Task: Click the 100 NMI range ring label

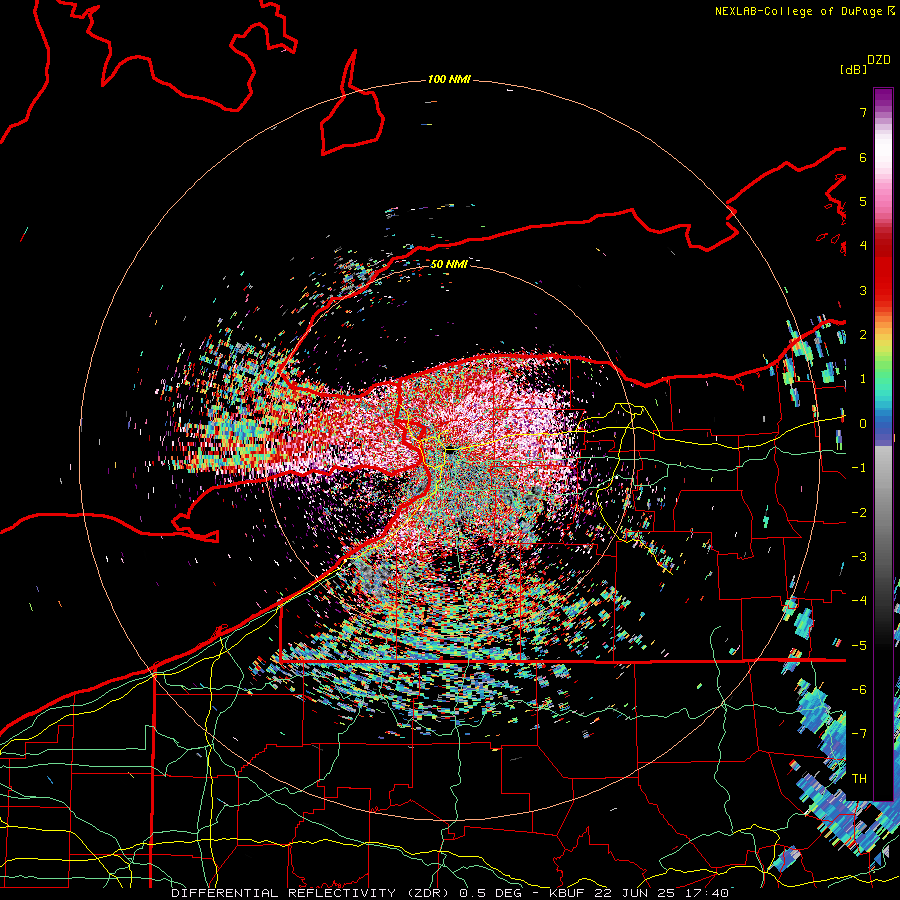Action: point(449,79)
